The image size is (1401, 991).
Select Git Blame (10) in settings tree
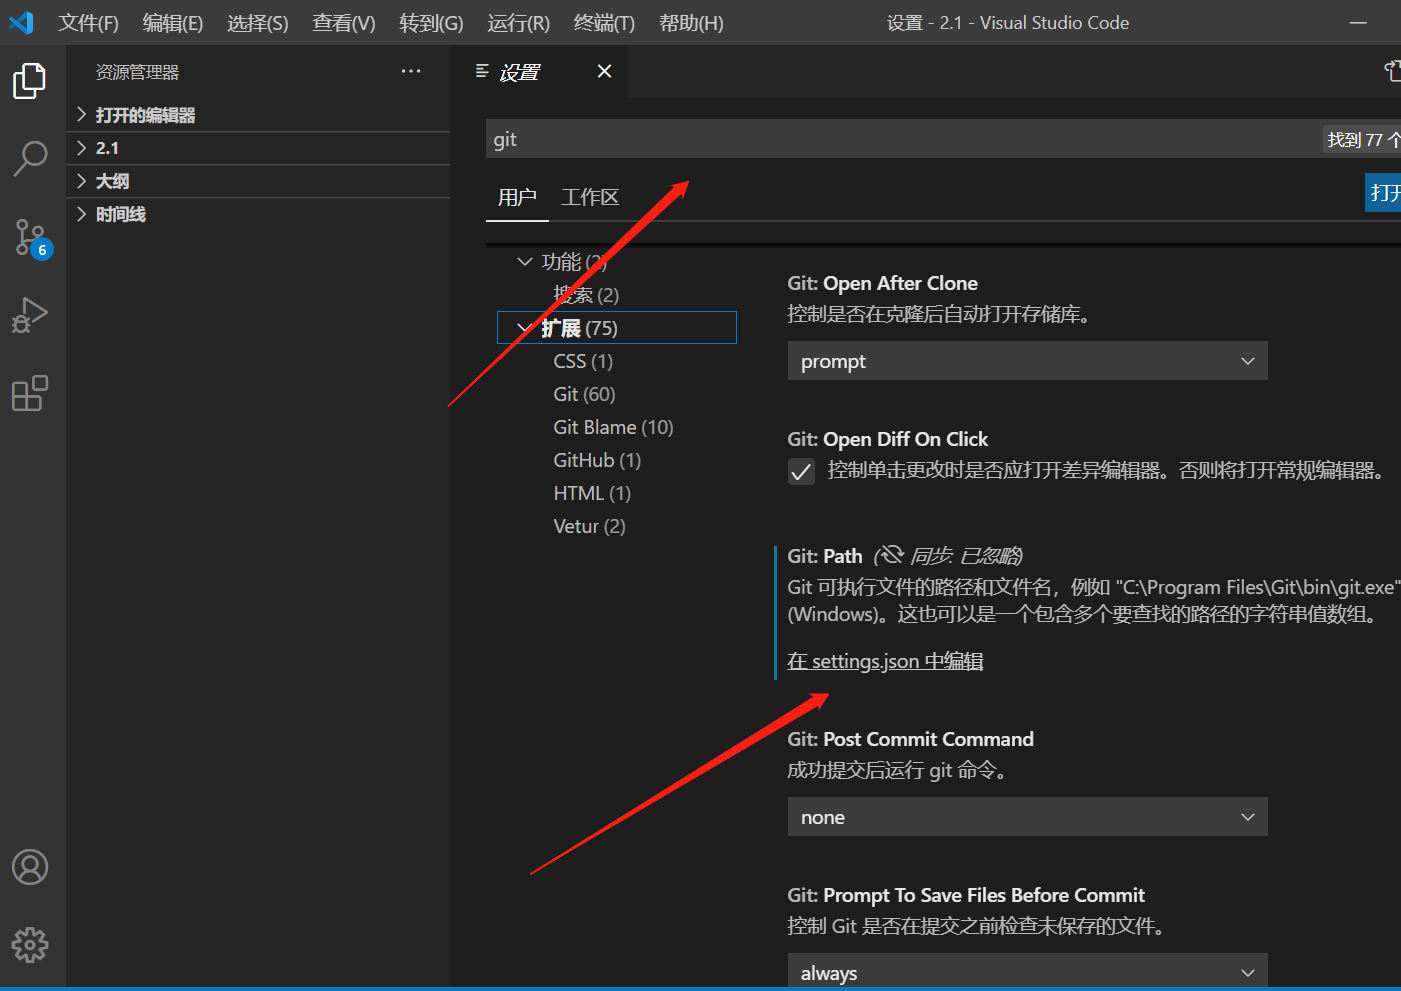(613, 427)
